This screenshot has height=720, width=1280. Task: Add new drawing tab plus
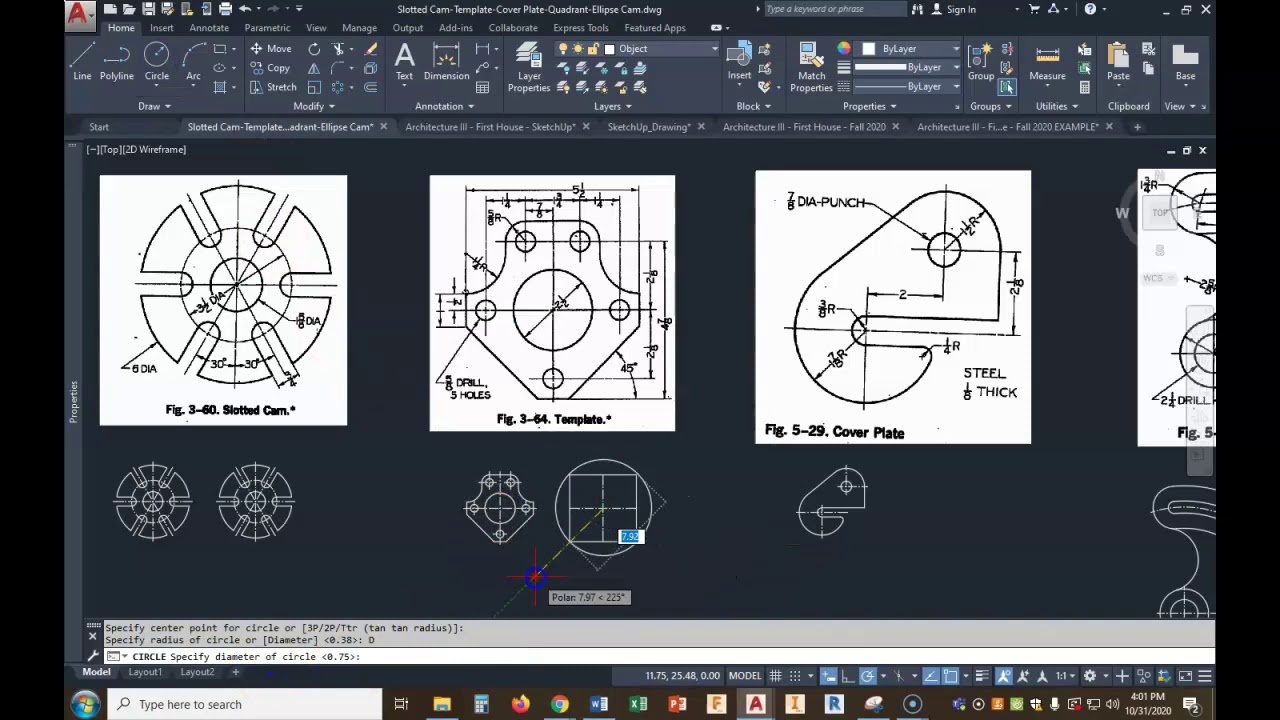[1137, 127]
